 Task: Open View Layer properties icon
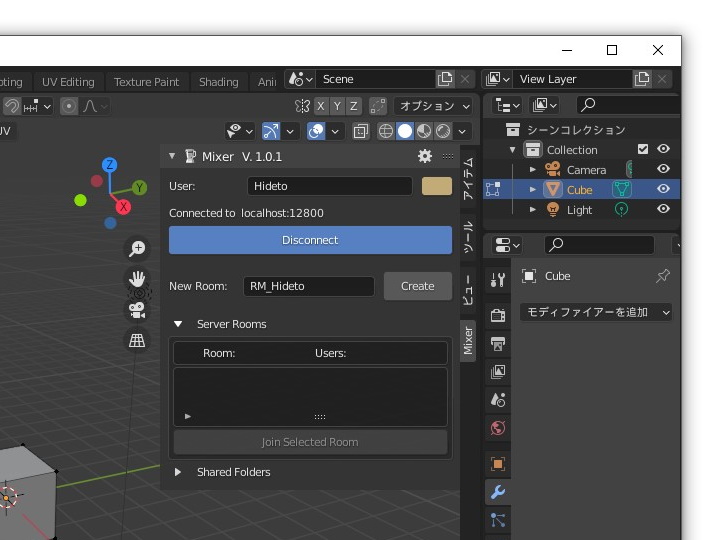pyautogui.click(x=498, y=371)
